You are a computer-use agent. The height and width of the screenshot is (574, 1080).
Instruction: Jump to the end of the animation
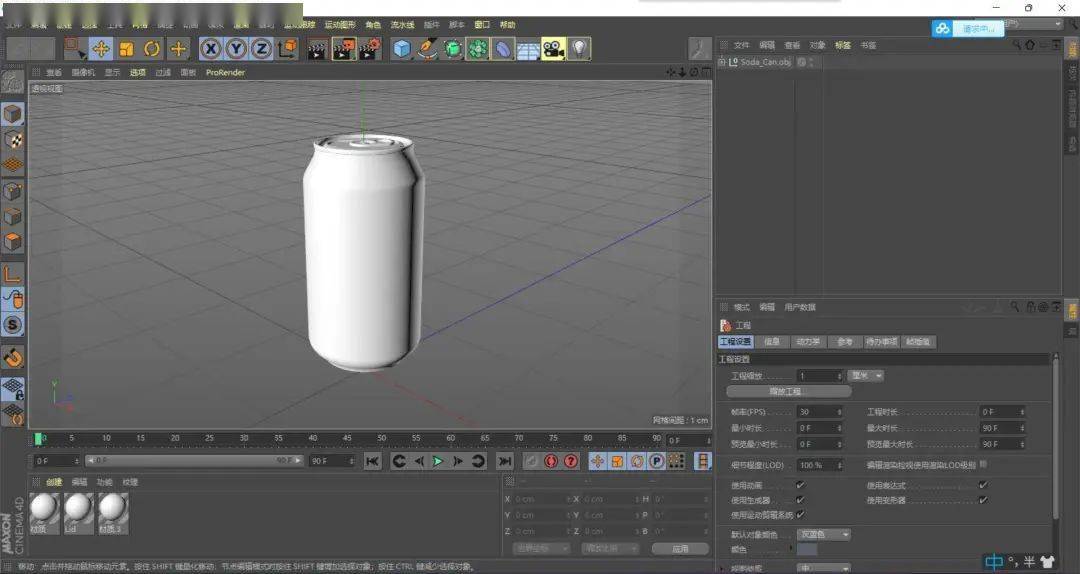click(x=505, y=461)
